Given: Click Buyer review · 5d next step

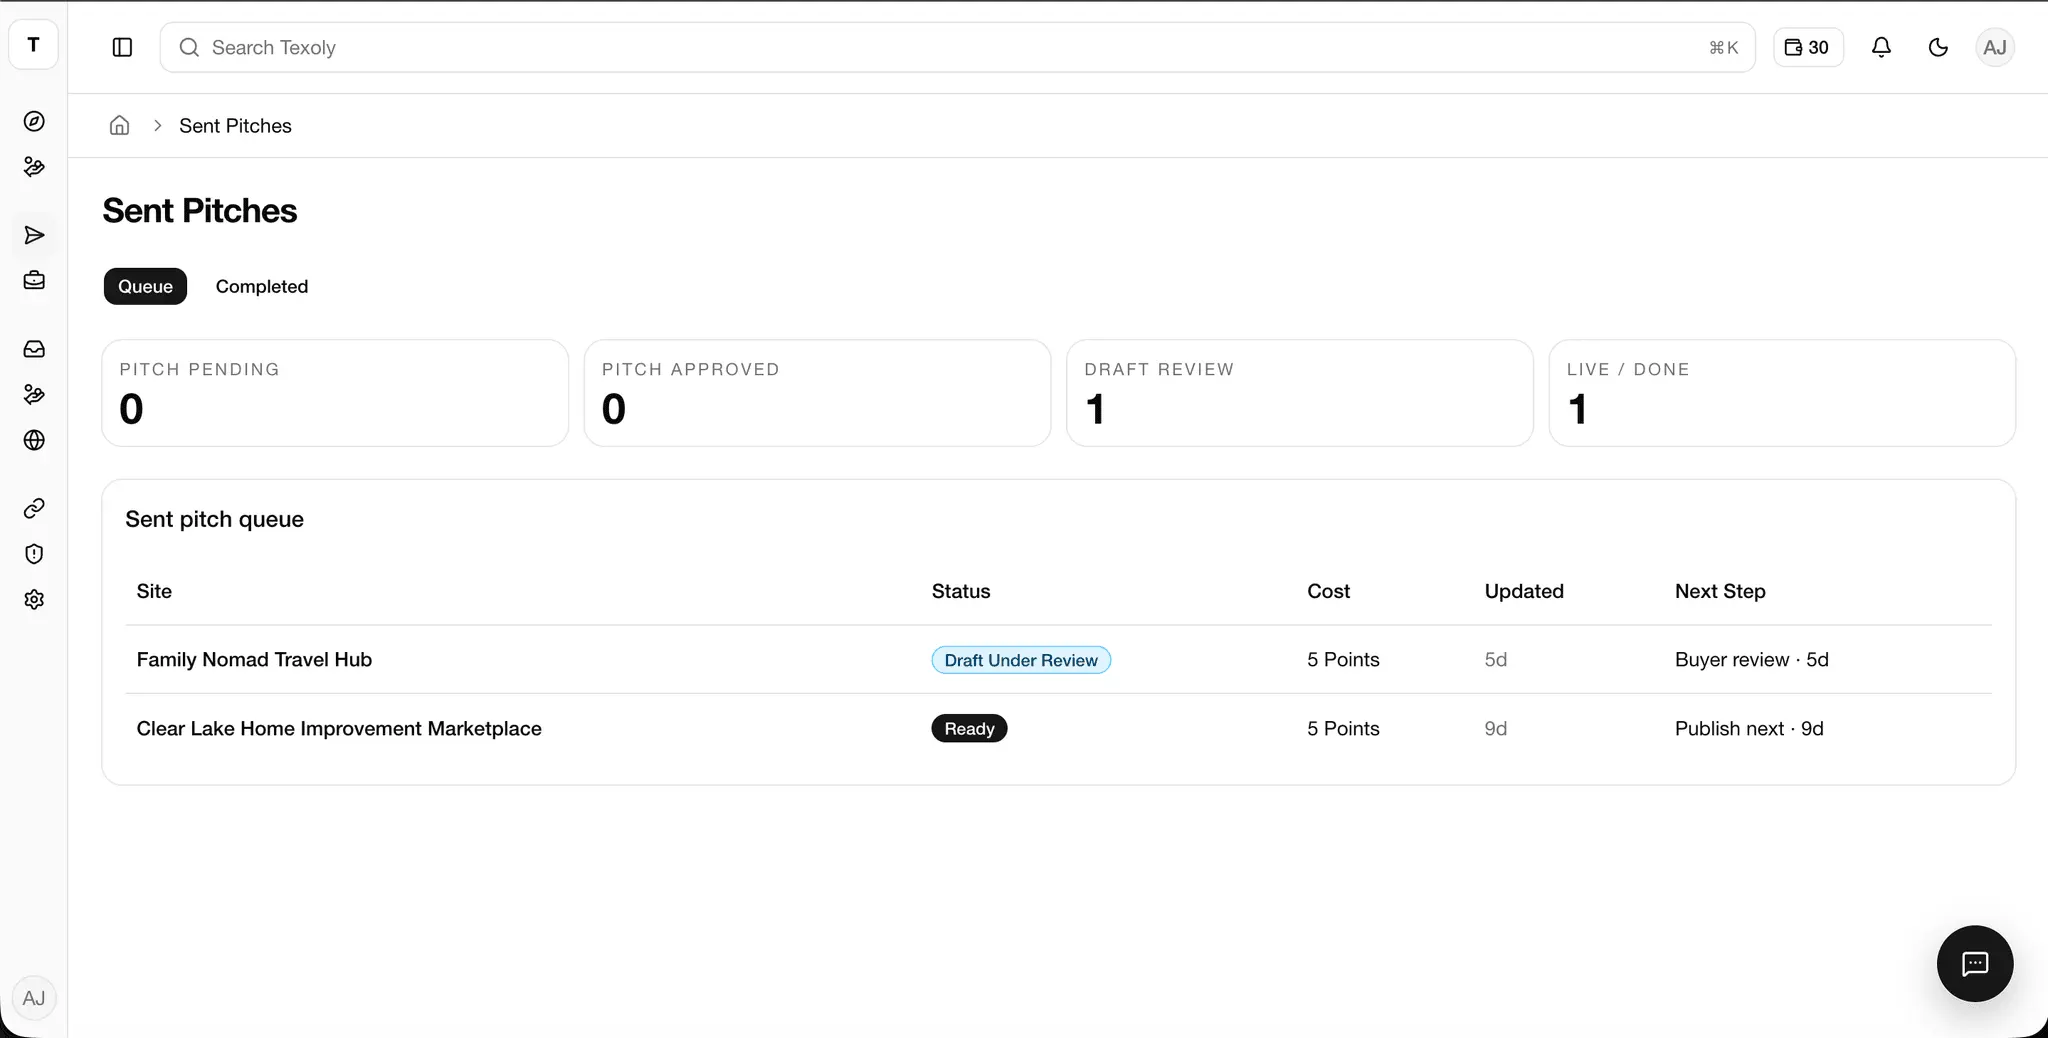Looking at the screenshot, I should tap(1752, 659).
